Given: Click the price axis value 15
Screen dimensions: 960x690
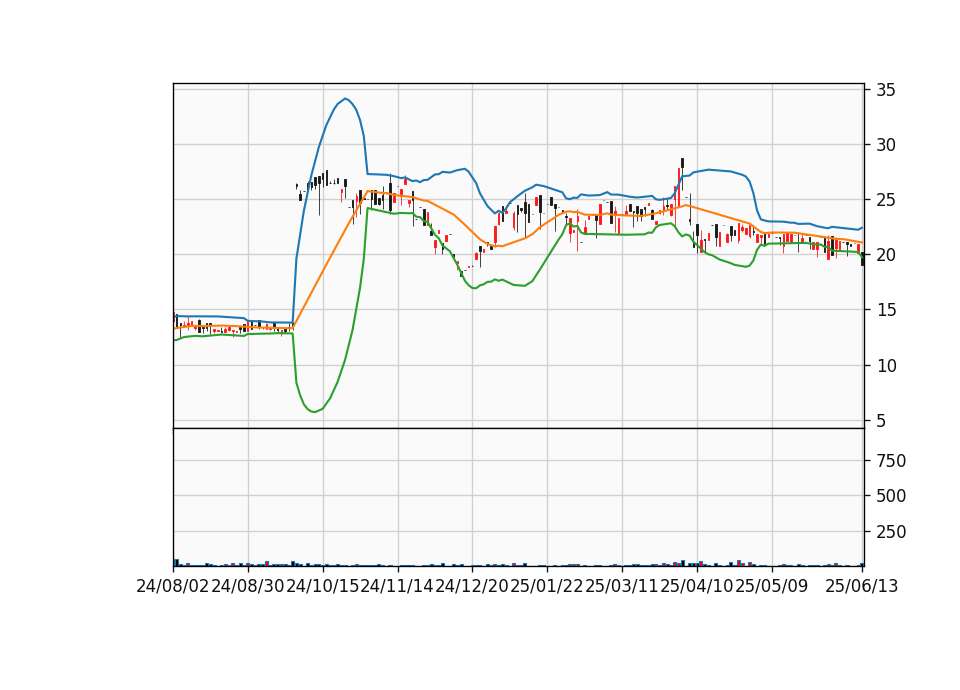Looking at the screenshot, I should click(x=886, y=310).
